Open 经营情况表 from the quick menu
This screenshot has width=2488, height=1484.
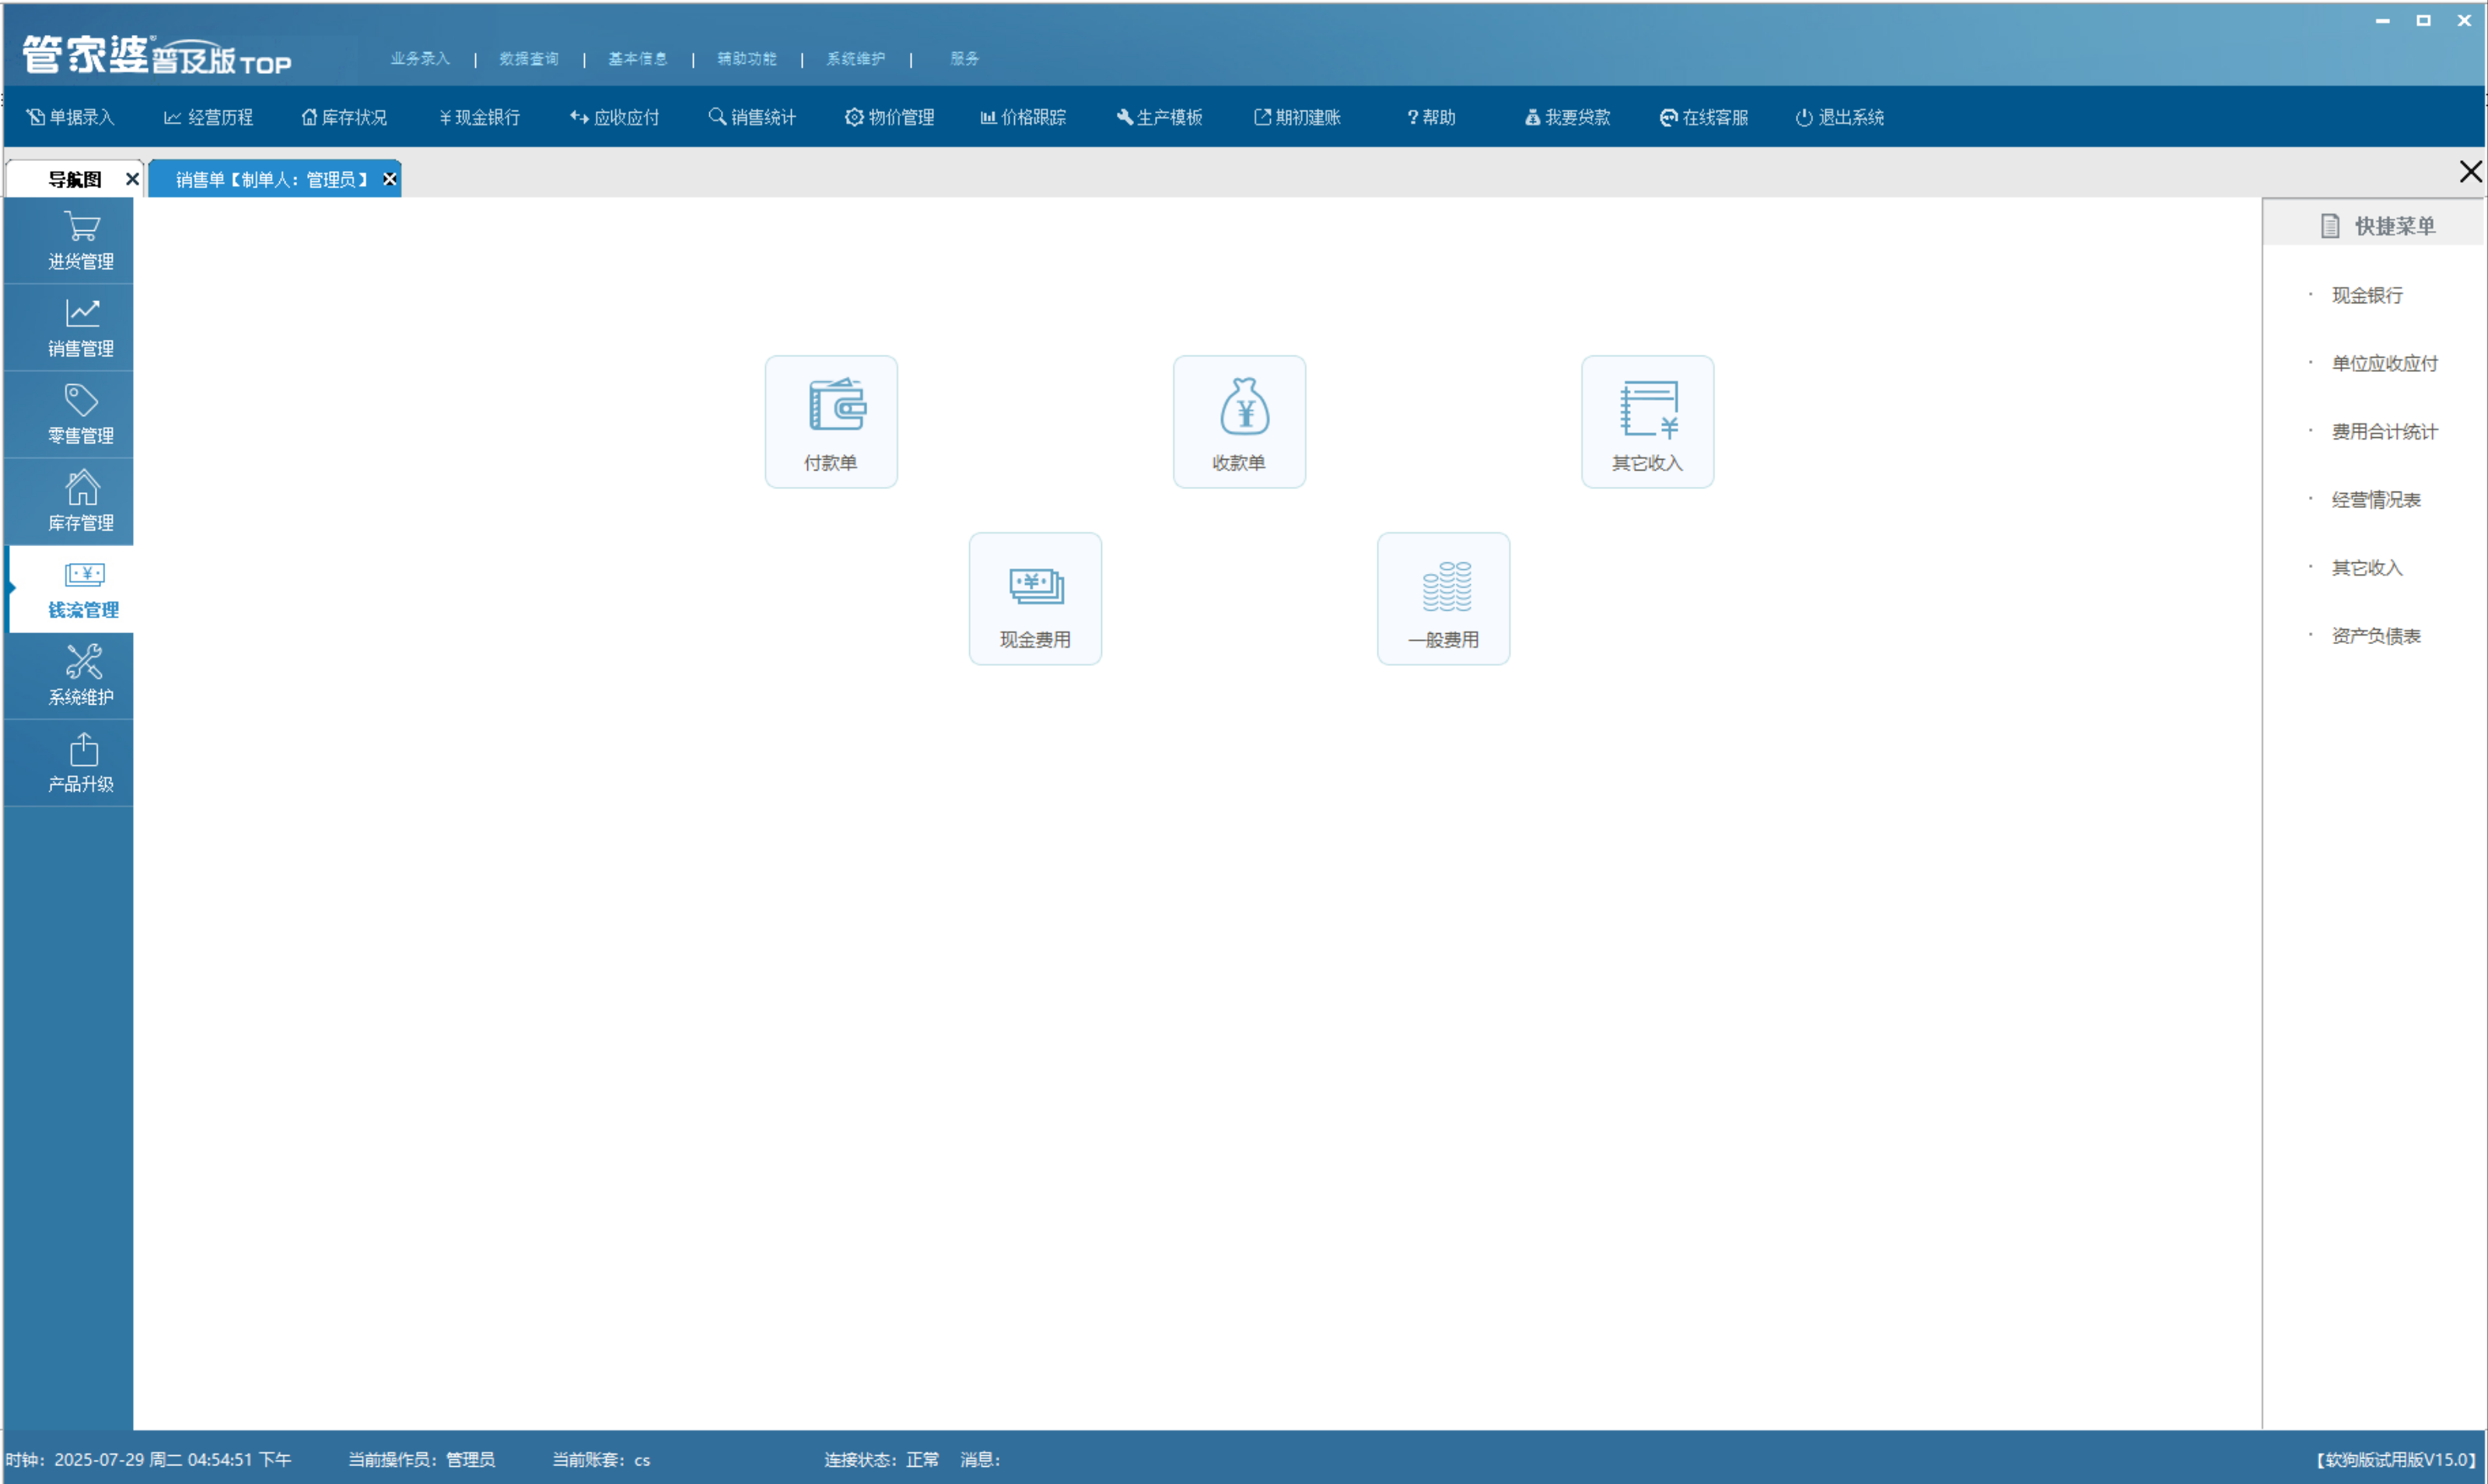2376,499
